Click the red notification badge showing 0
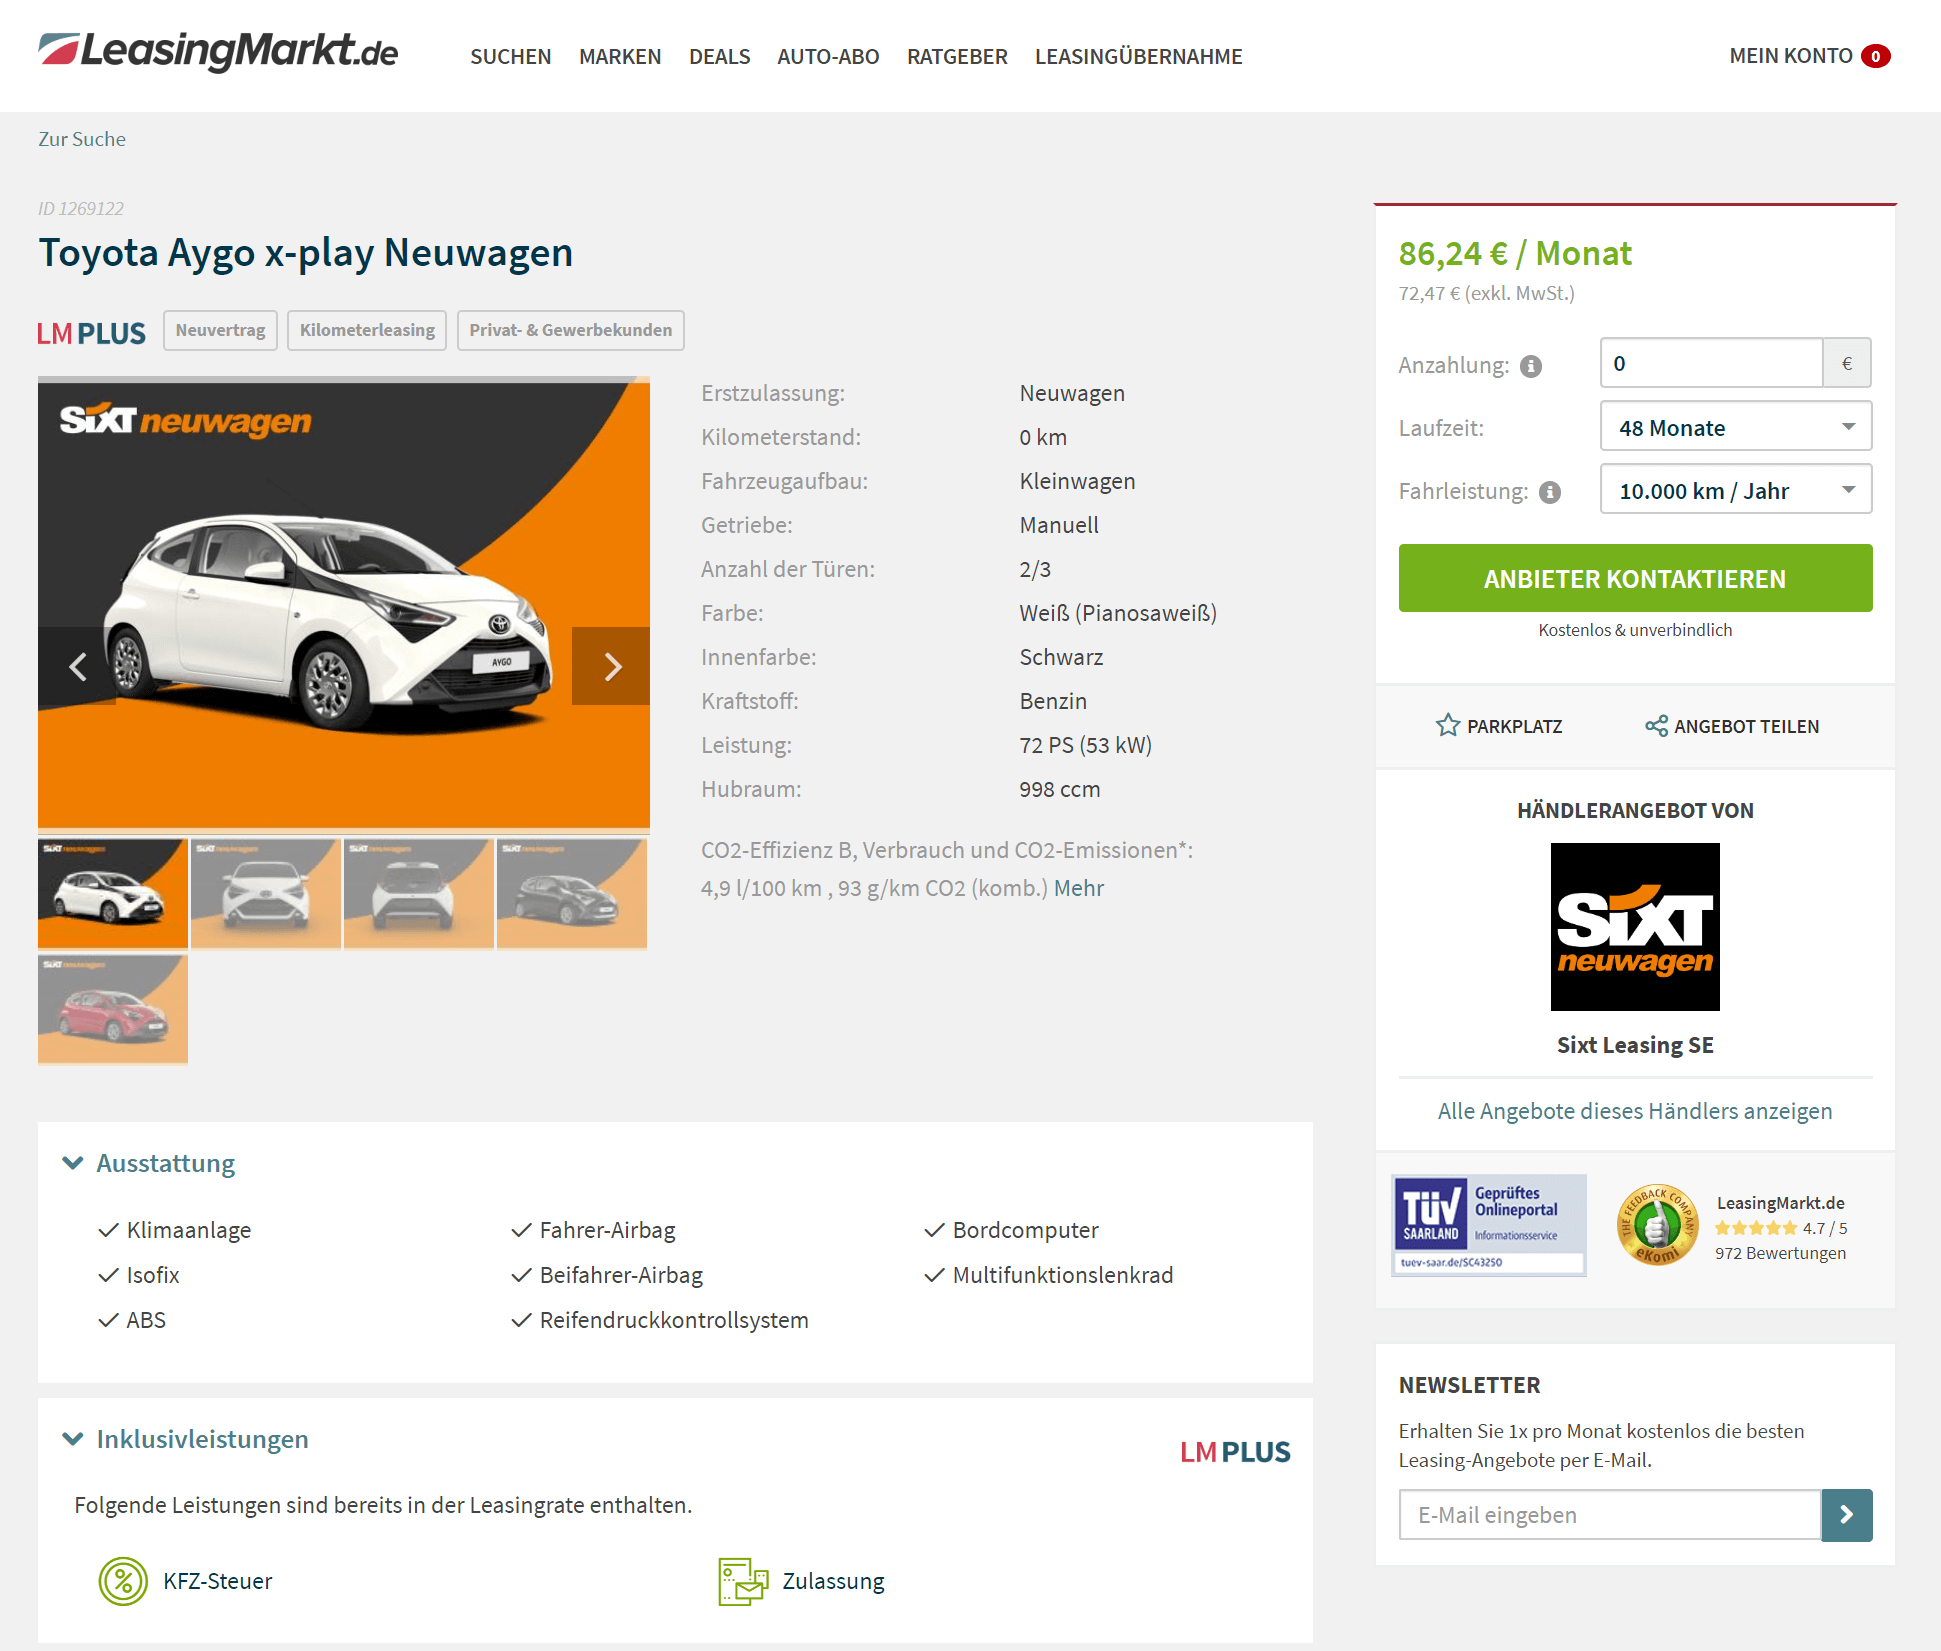Viewport: 1941px width, 1651px height. [1876, 56]
